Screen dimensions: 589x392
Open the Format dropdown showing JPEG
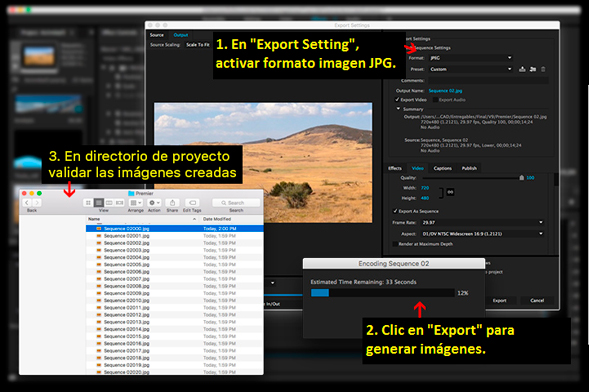point(470,58)
